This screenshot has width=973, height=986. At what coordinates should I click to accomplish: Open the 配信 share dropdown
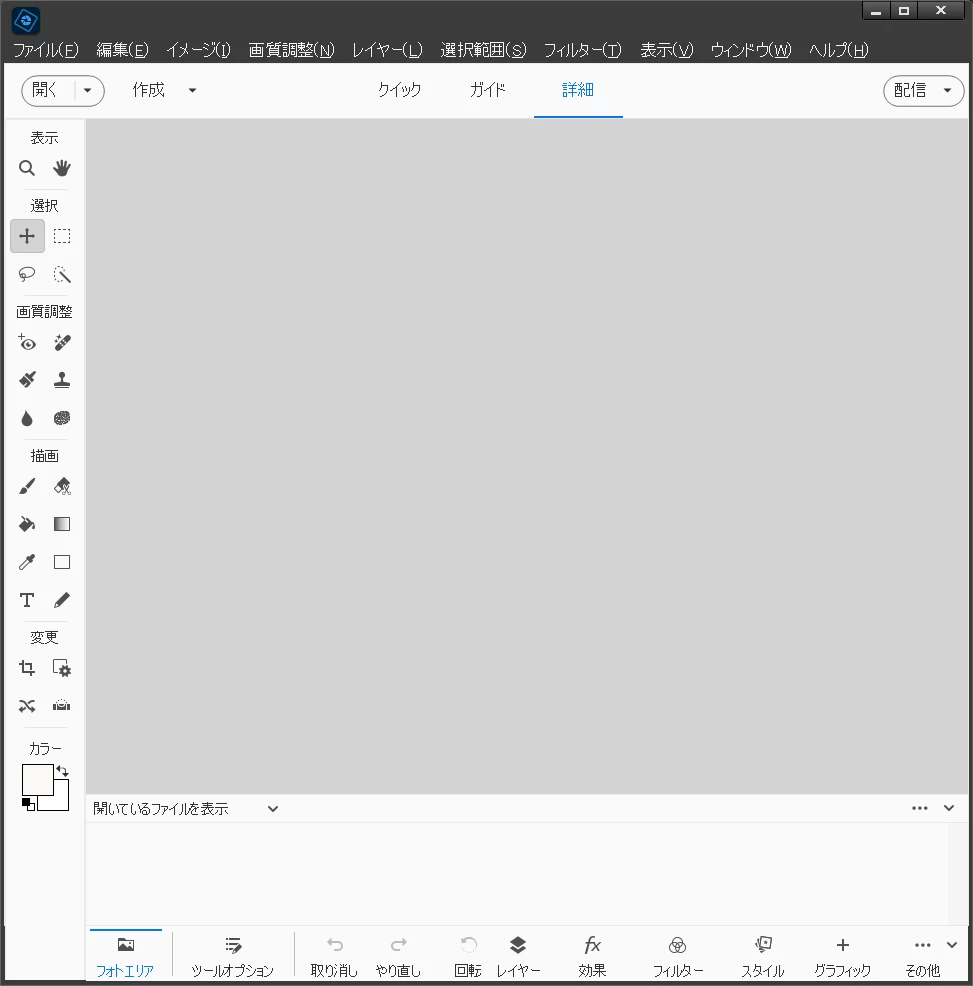[x=923, y=91]
